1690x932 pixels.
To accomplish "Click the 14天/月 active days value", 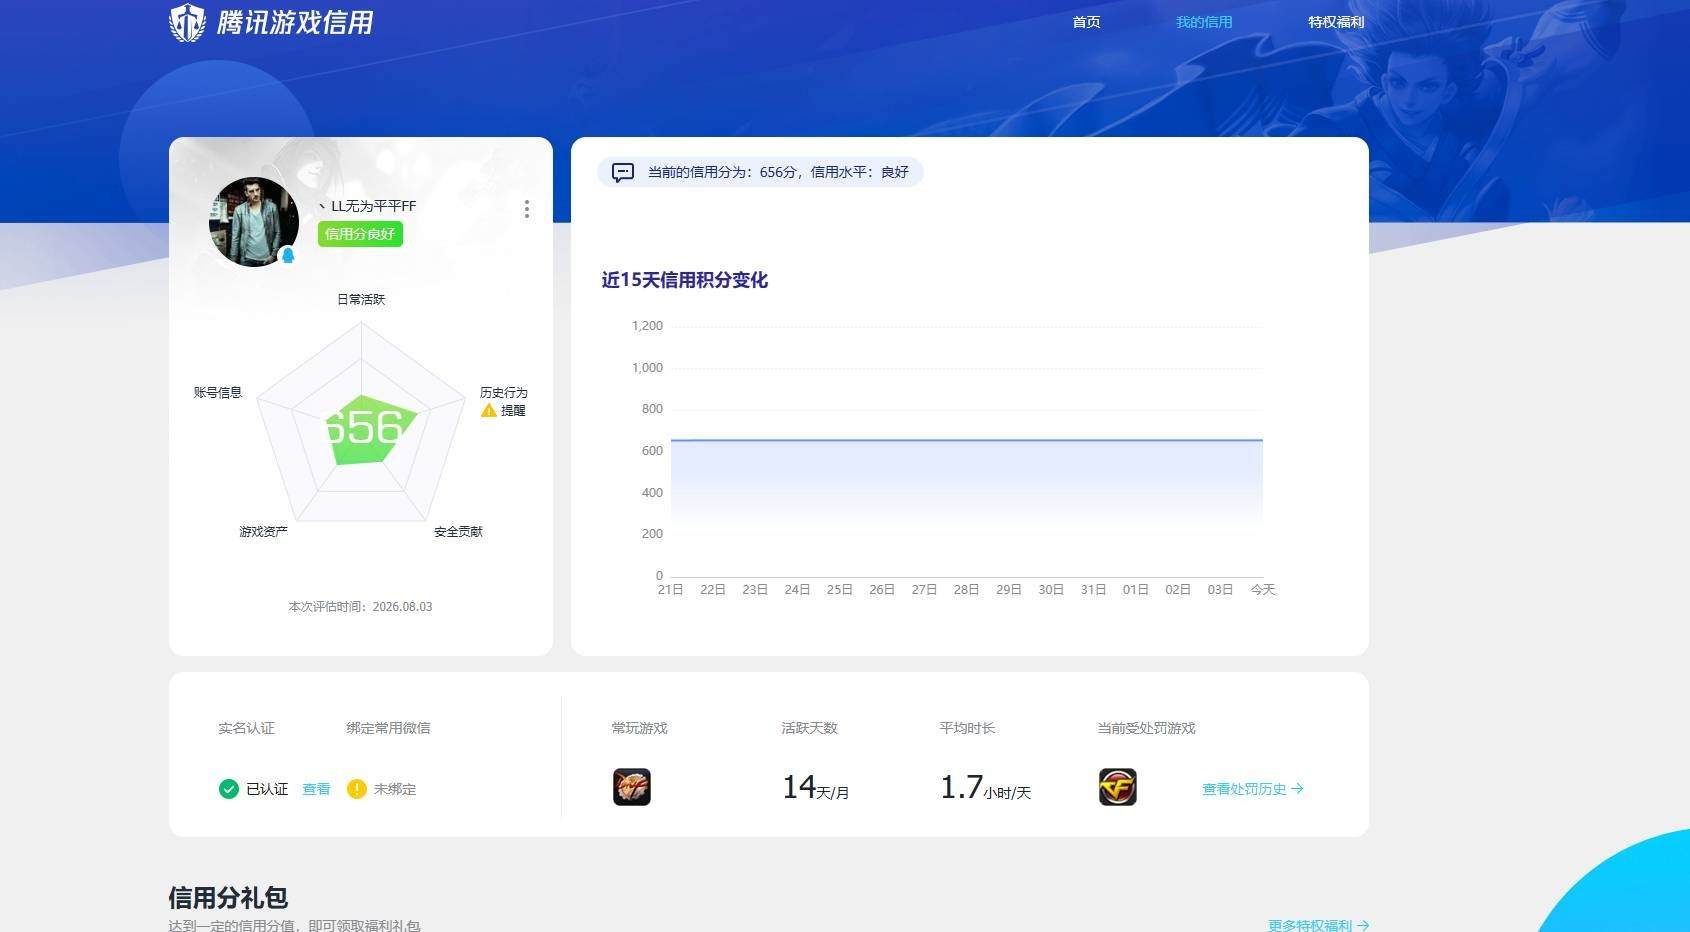I will click(815, 788).
